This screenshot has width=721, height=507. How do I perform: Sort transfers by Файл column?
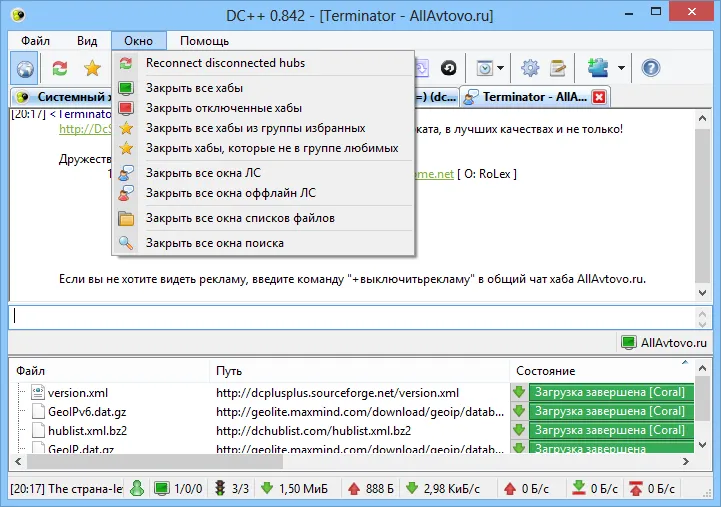pyautogui.click(x=109, y=371)
